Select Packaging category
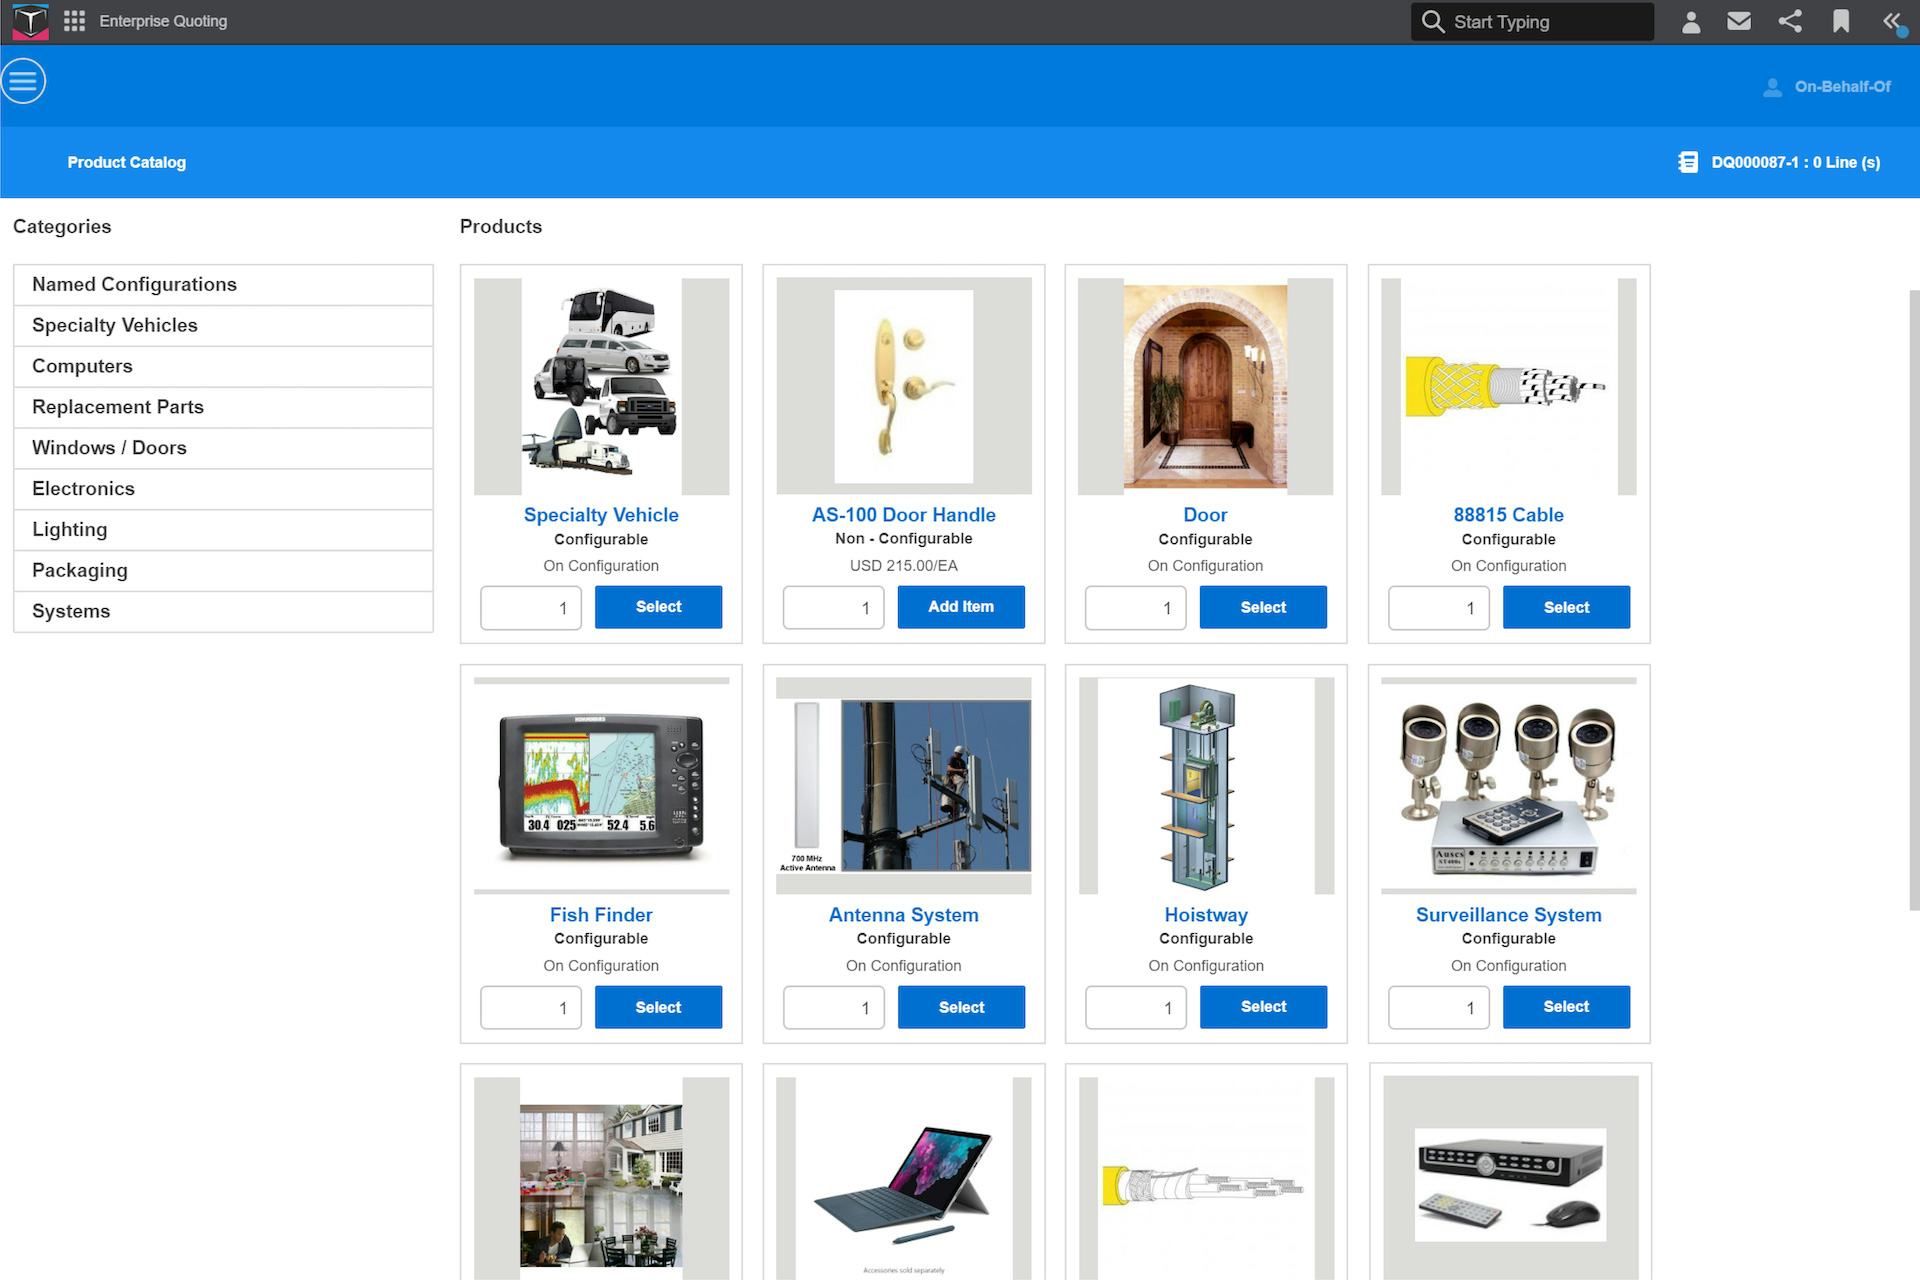The height and width of the screenshot is (1280, 1920). (x=223, y=571)
